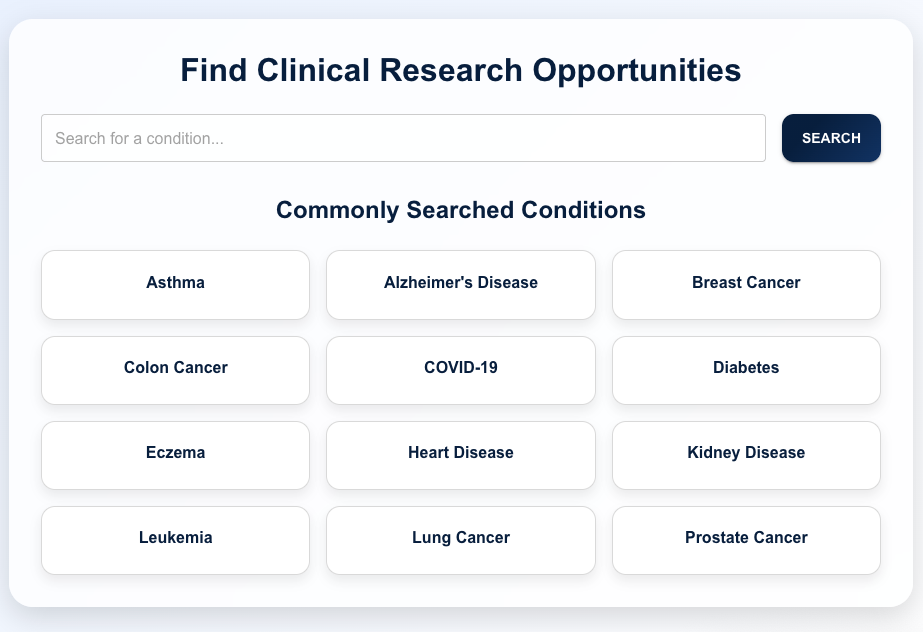Pick Diabetes from common conditions

(746, 369)
